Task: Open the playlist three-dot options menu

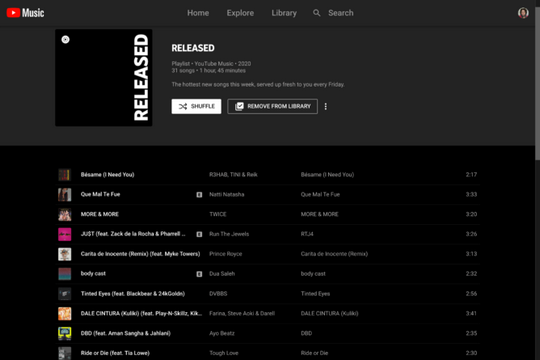Action: (x=325, y=106)
